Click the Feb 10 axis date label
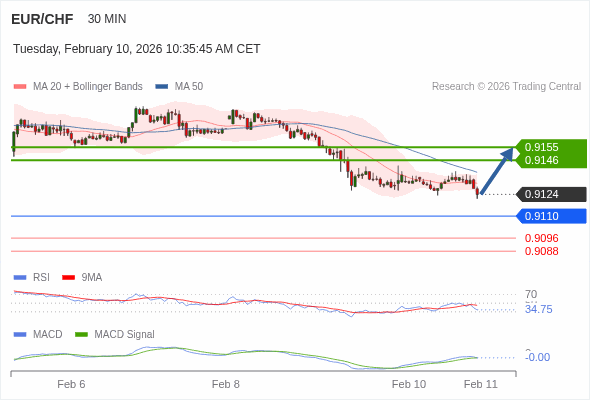 (409, 384)
